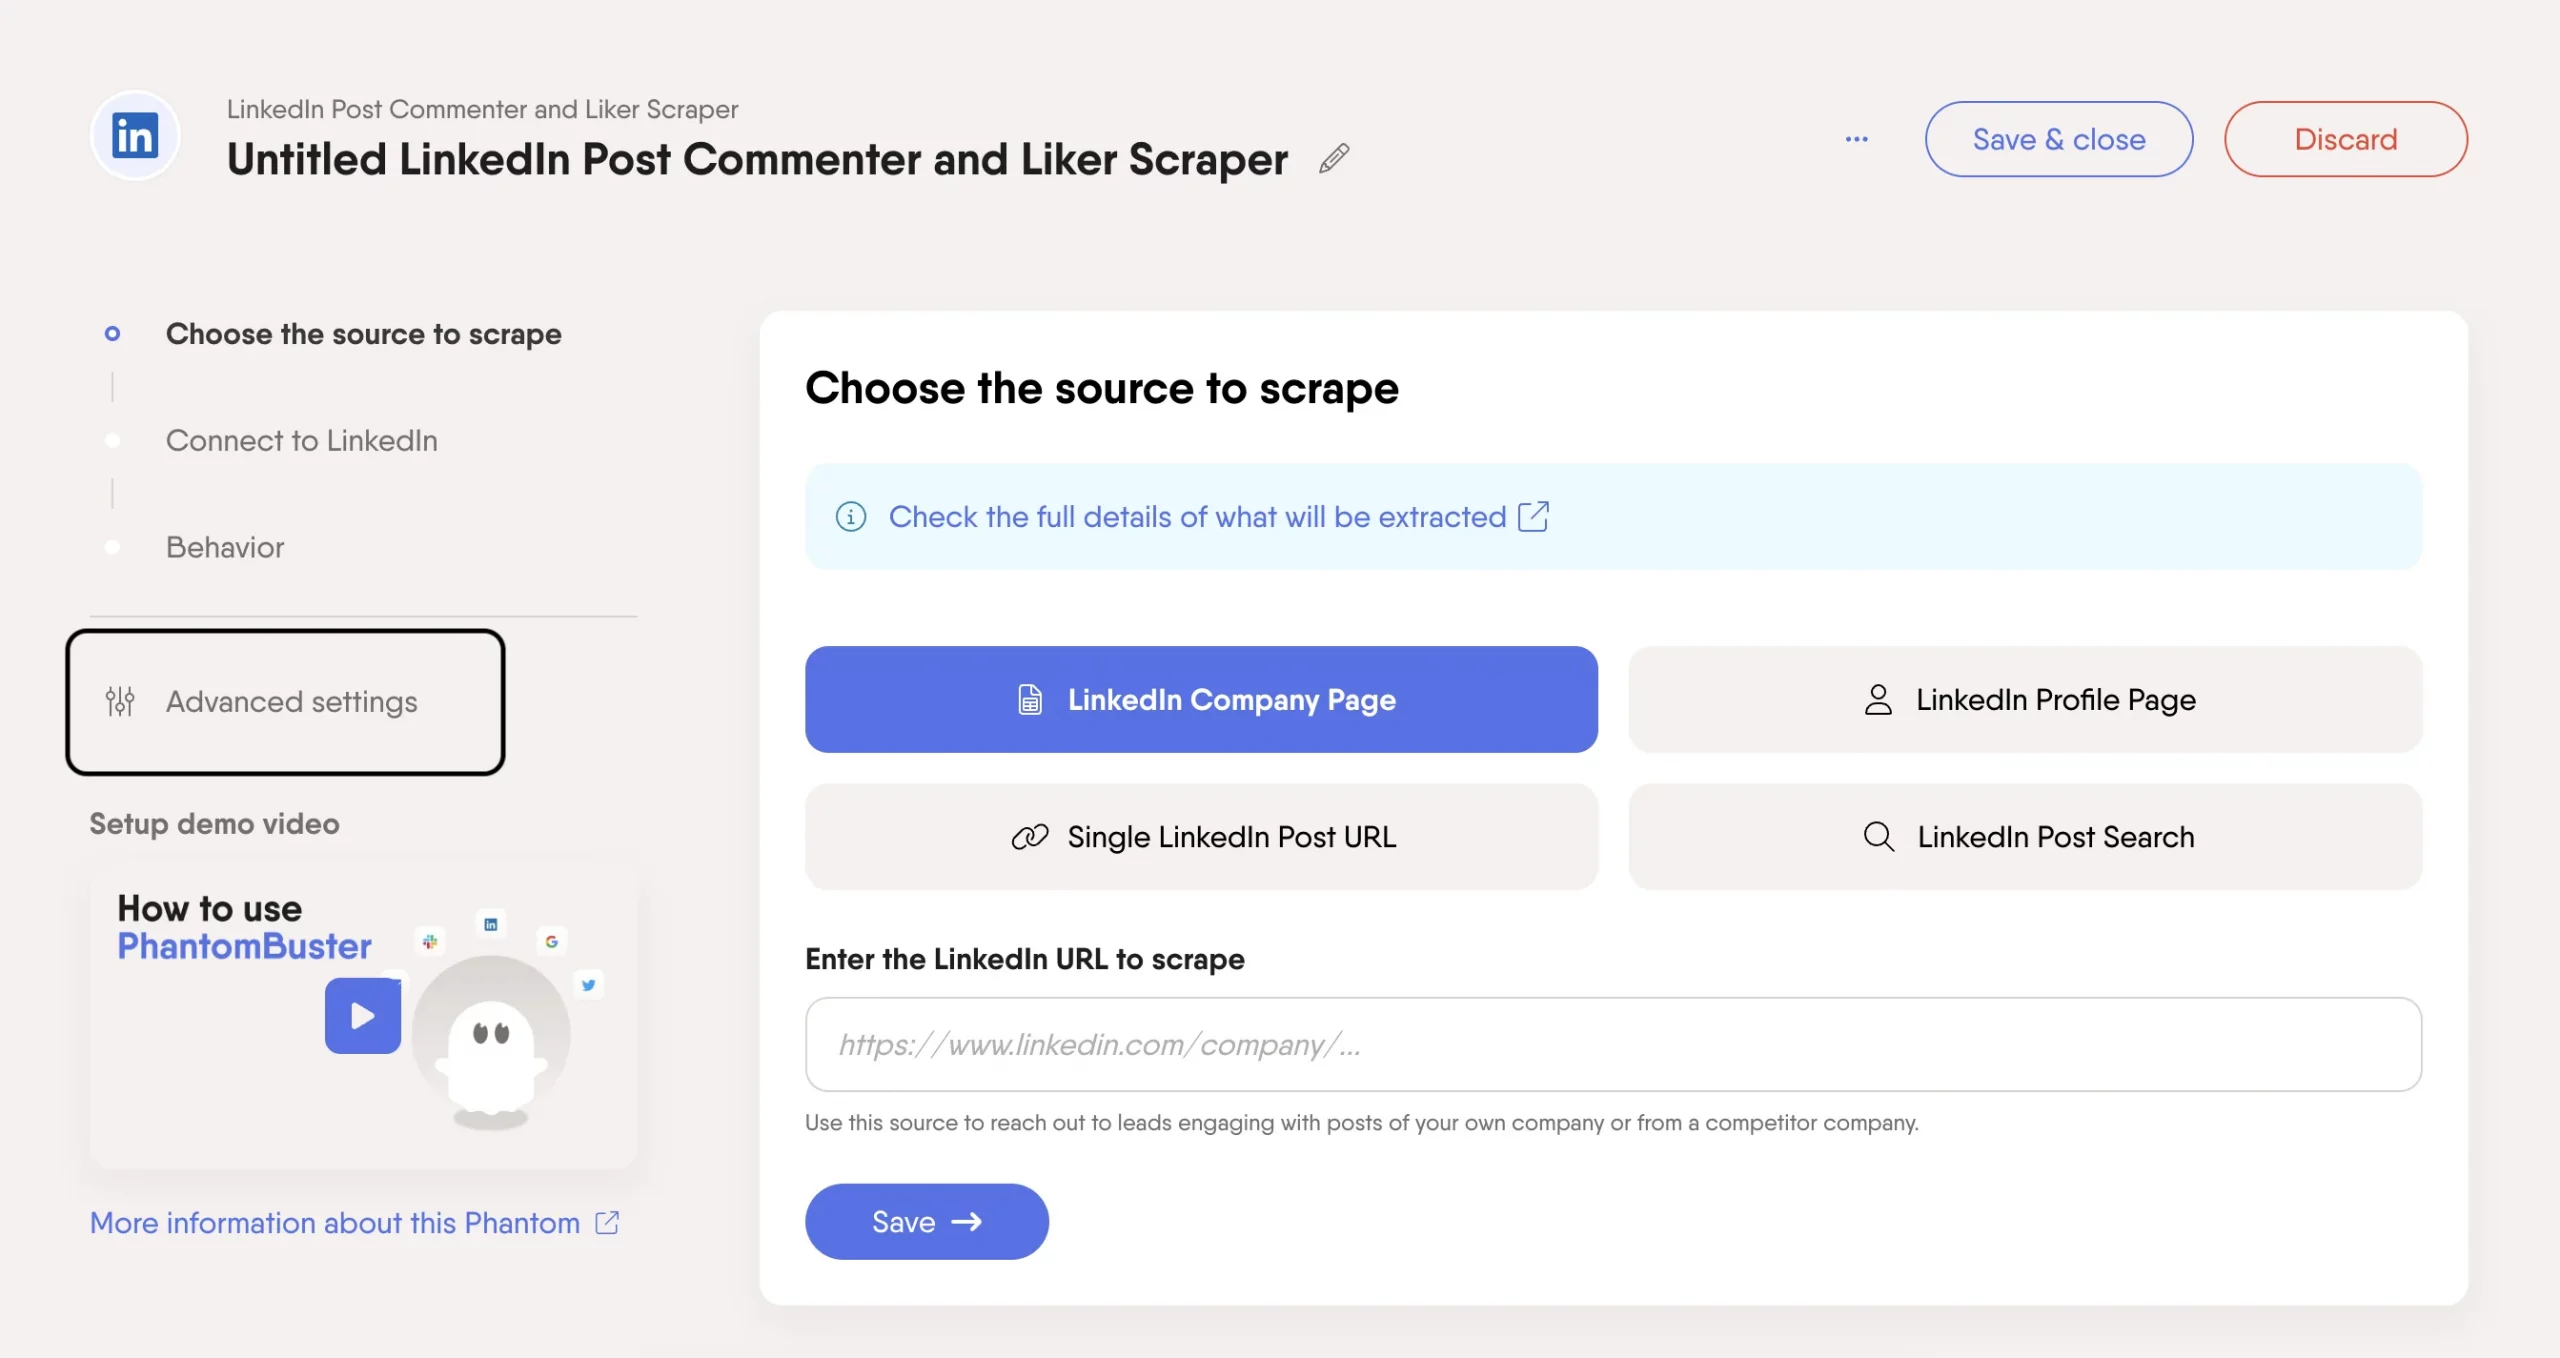The width and height of the screenshot is (2560, 1358).
Task: Open More information about this Phantom link
Action: (x=335, y=1223)
